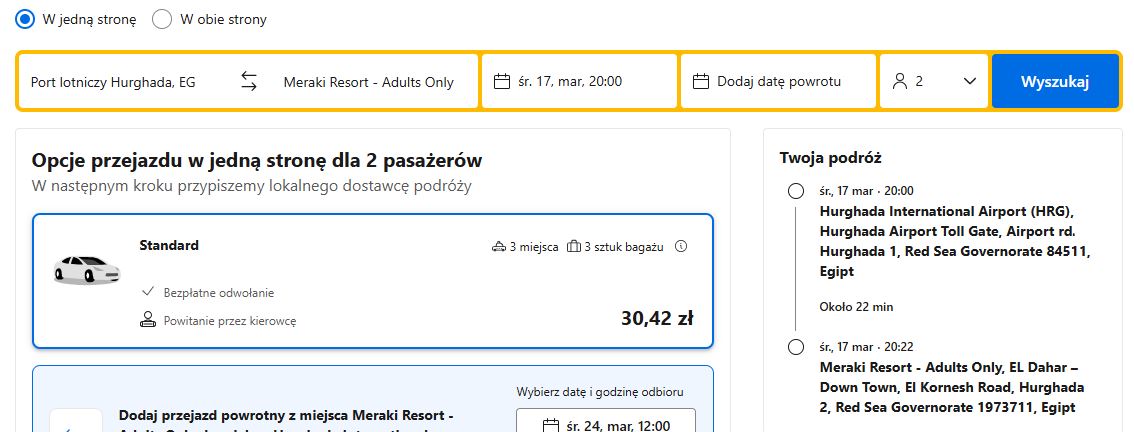Viewport: 1134px width, 432px height.
Task: Click the arrival stop circle at 20:22
Action: pyautogui.click(x=796, y=347)
